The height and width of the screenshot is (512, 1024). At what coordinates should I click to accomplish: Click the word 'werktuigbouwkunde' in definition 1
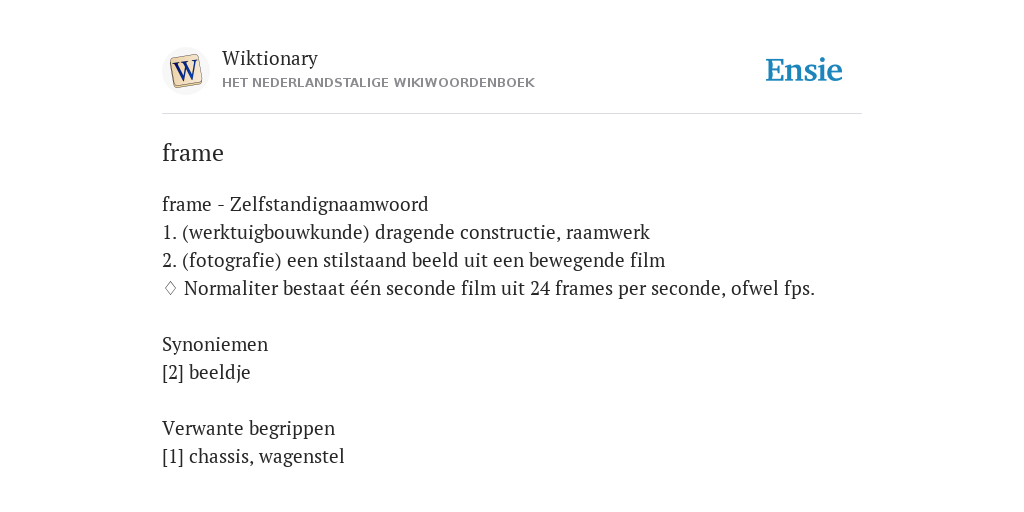276,232
